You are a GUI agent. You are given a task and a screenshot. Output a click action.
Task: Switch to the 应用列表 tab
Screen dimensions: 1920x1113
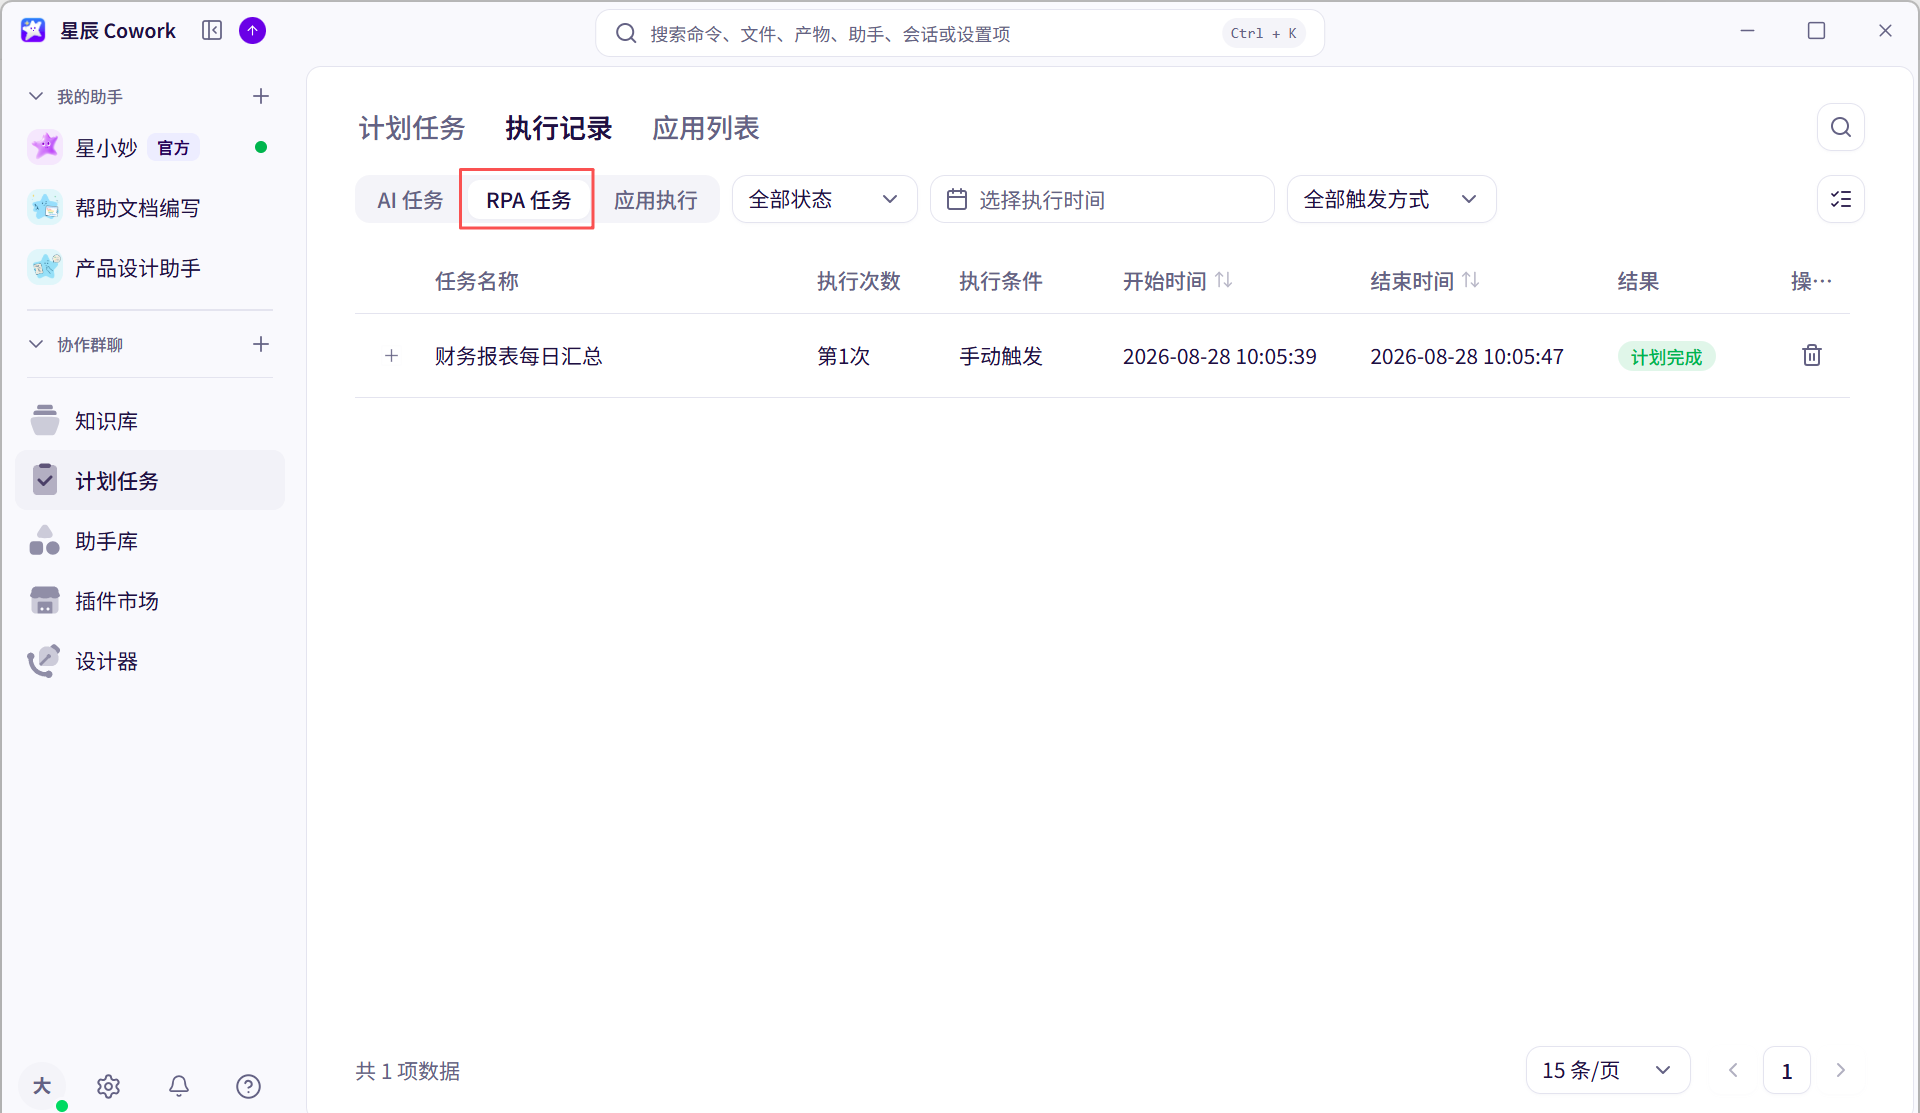point(706,128)
